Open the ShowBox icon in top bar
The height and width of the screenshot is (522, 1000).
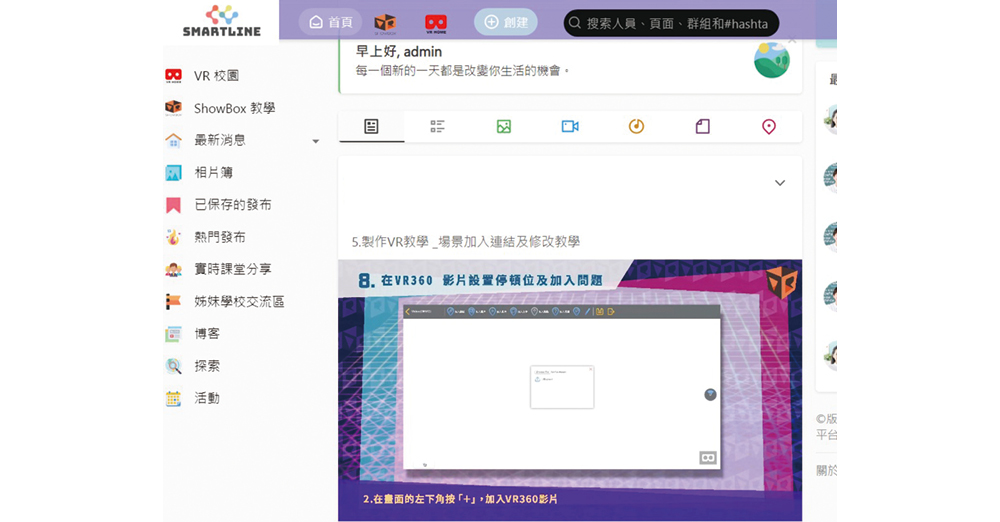pyautogui.click(x=385, y=24)
